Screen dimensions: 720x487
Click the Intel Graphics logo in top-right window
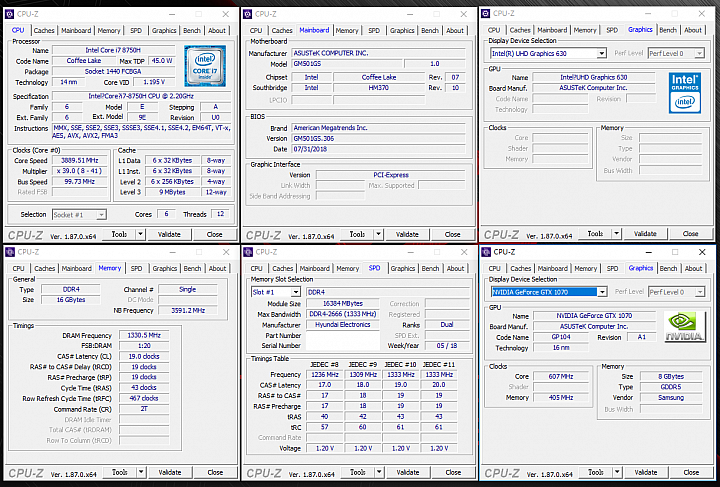pos(685,93)
